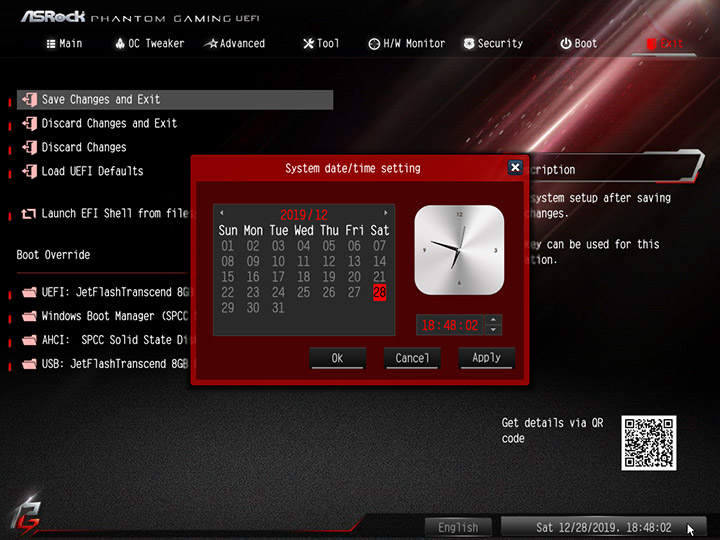This screenshot has width=720, height=540.
Task: Switch to the Boot tab
Action: click(x=579, y=44)
